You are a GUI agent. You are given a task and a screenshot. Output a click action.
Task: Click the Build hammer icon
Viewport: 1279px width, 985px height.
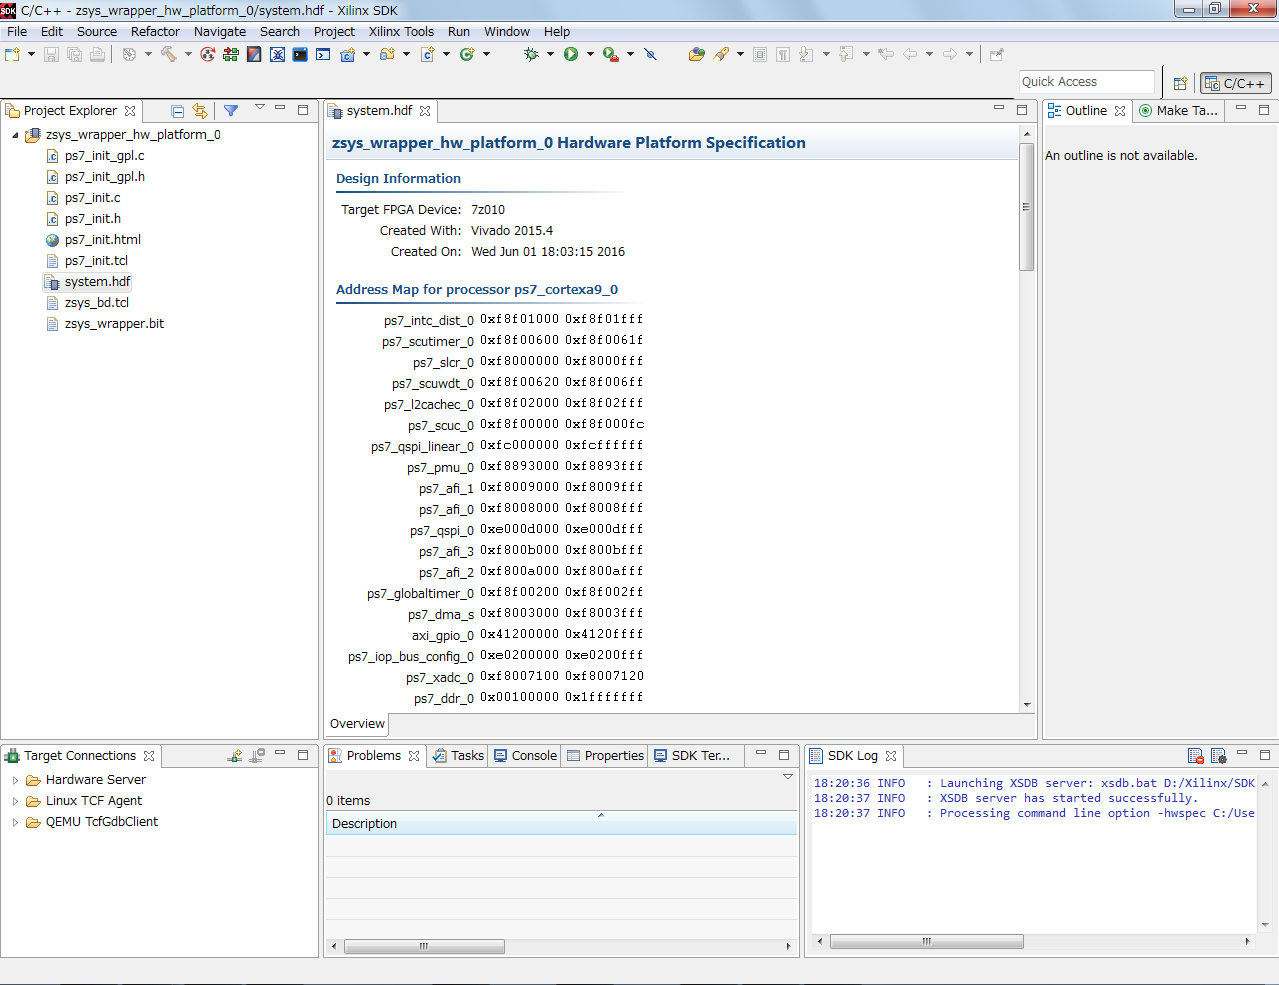click(168, 54)
